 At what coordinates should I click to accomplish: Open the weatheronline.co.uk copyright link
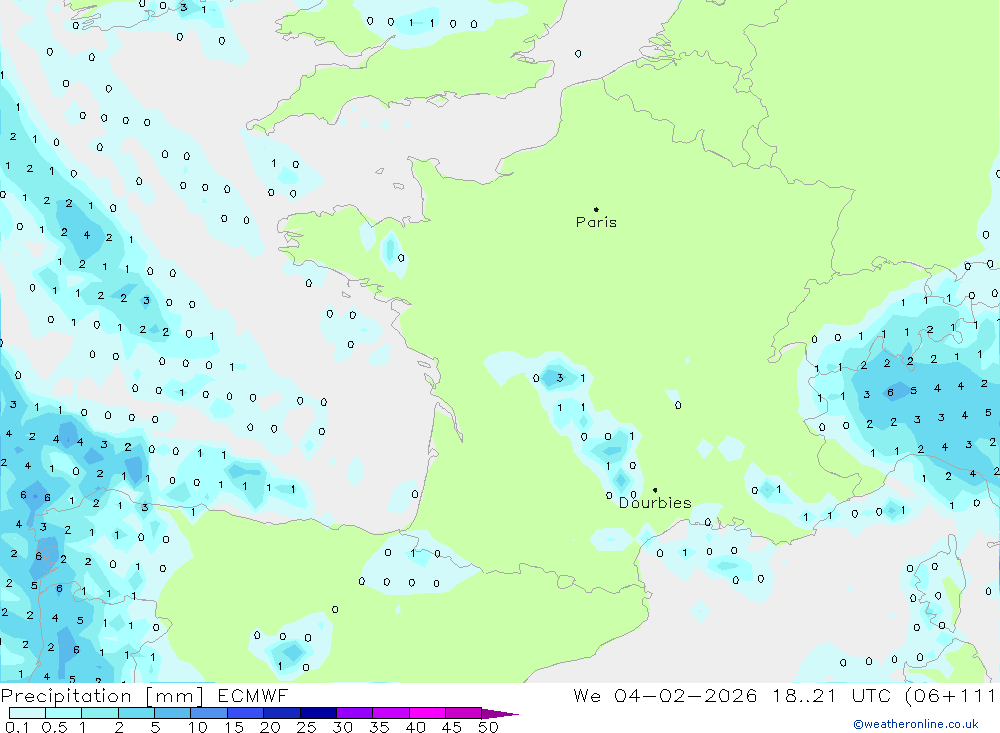pyautogui.click(x=915, y=724)
